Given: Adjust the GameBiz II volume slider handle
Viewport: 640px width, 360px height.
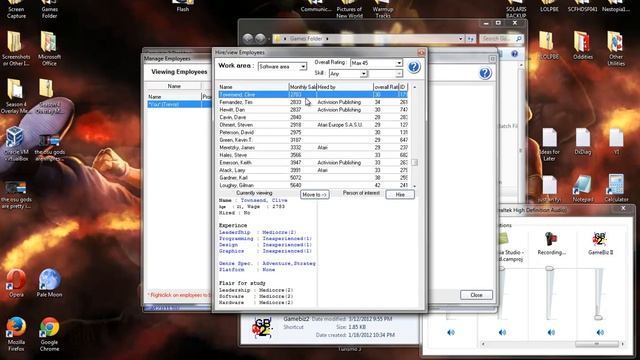Looking at the screenshot, I should tap(598, 317).
